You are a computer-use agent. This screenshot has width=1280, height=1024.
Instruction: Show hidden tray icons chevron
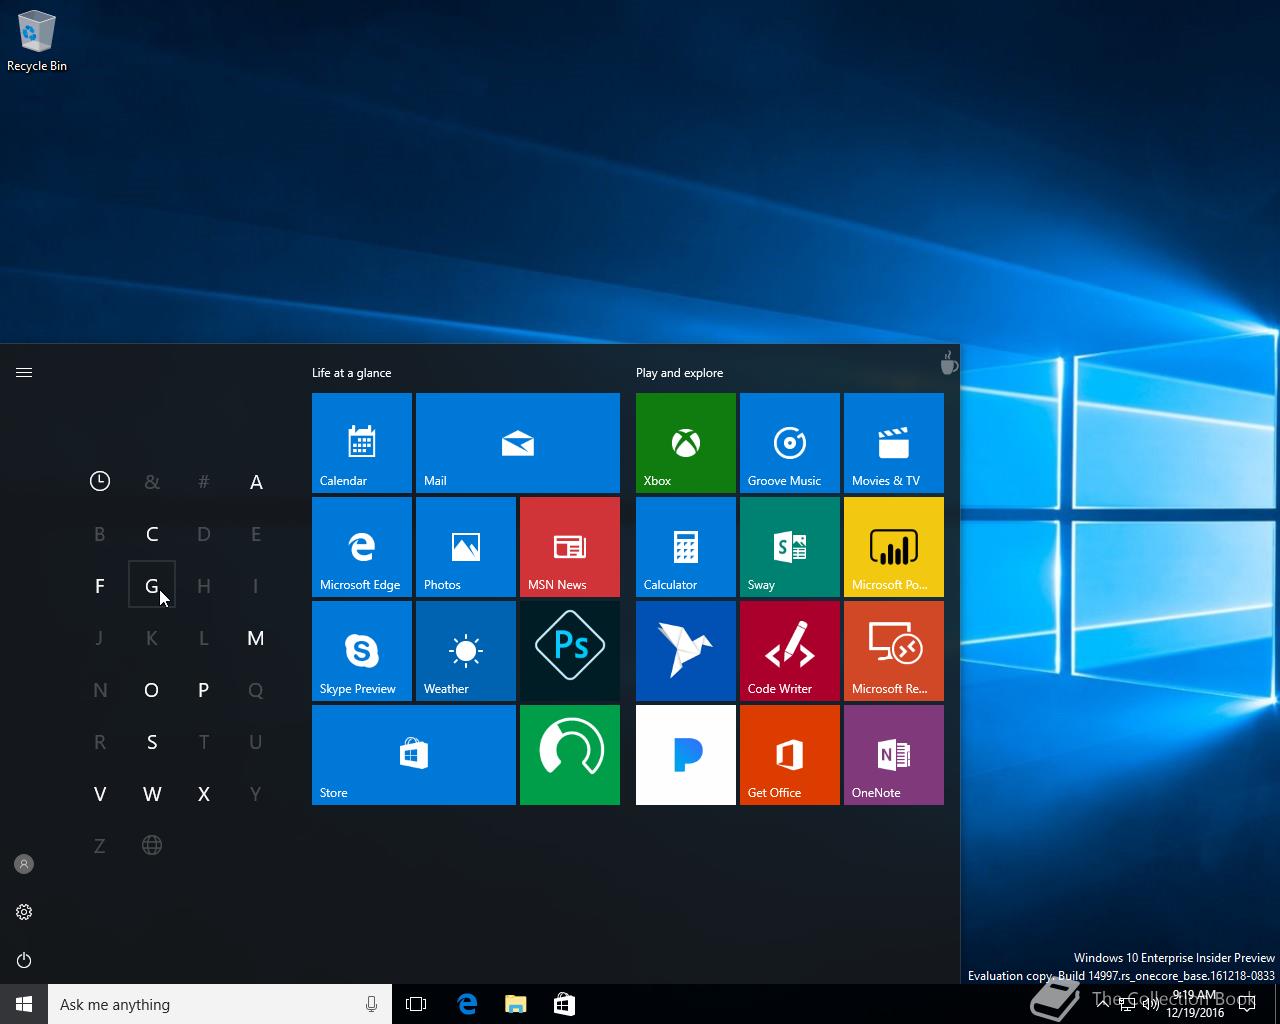(1103, 1004)
